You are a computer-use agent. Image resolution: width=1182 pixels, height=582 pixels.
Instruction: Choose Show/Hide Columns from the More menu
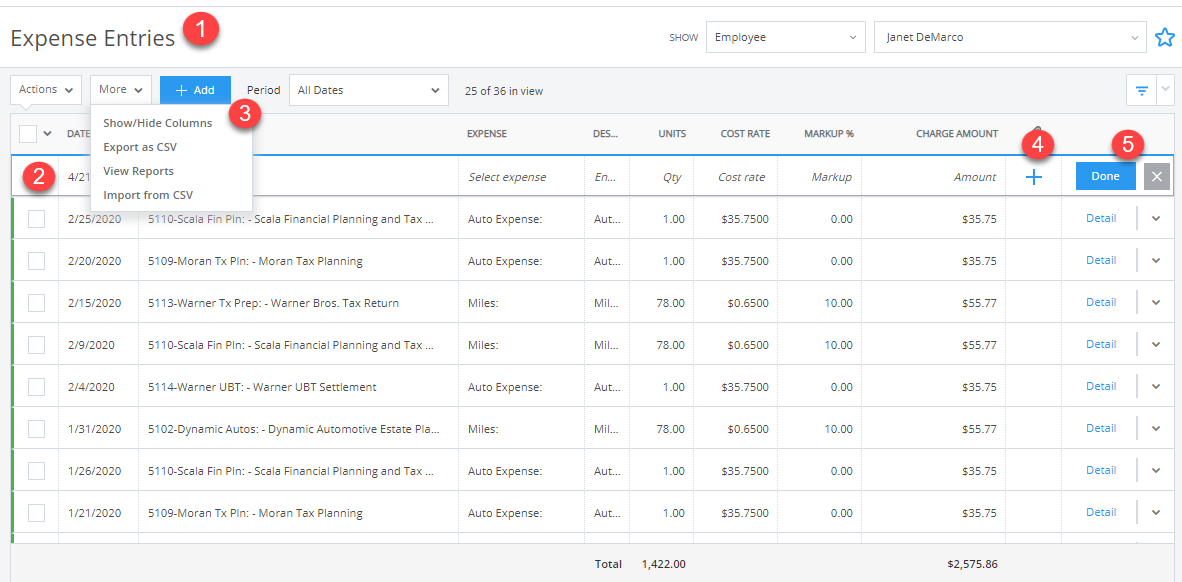[x=158, y=123]
